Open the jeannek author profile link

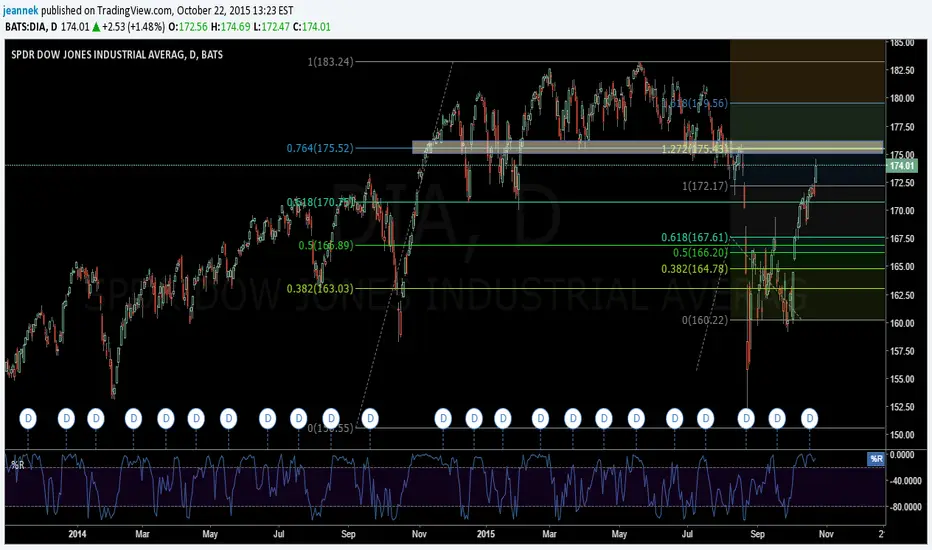21,11
